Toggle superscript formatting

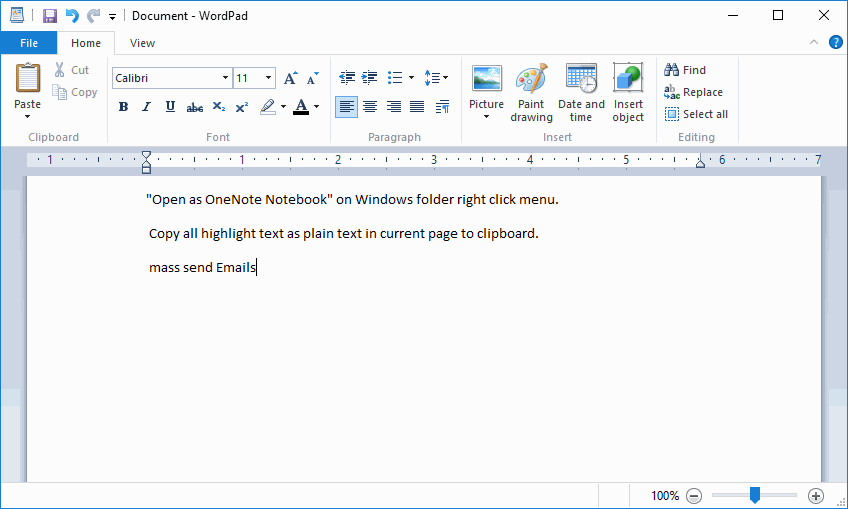pos(242,107)
